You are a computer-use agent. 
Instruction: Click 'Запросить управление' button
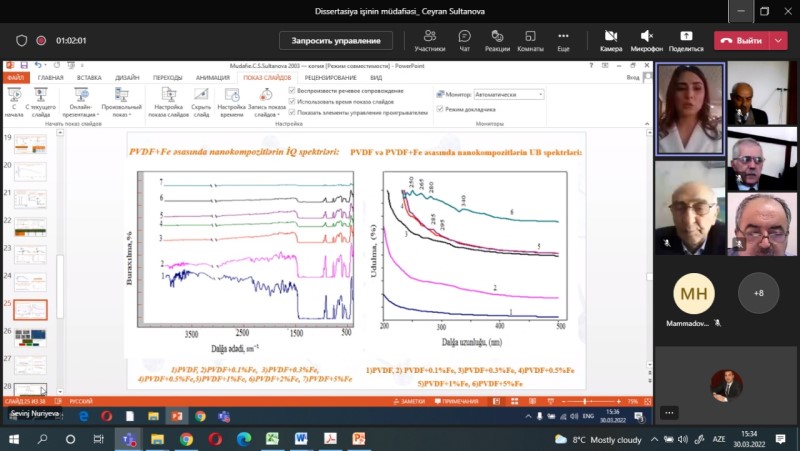tap(336, 40)
